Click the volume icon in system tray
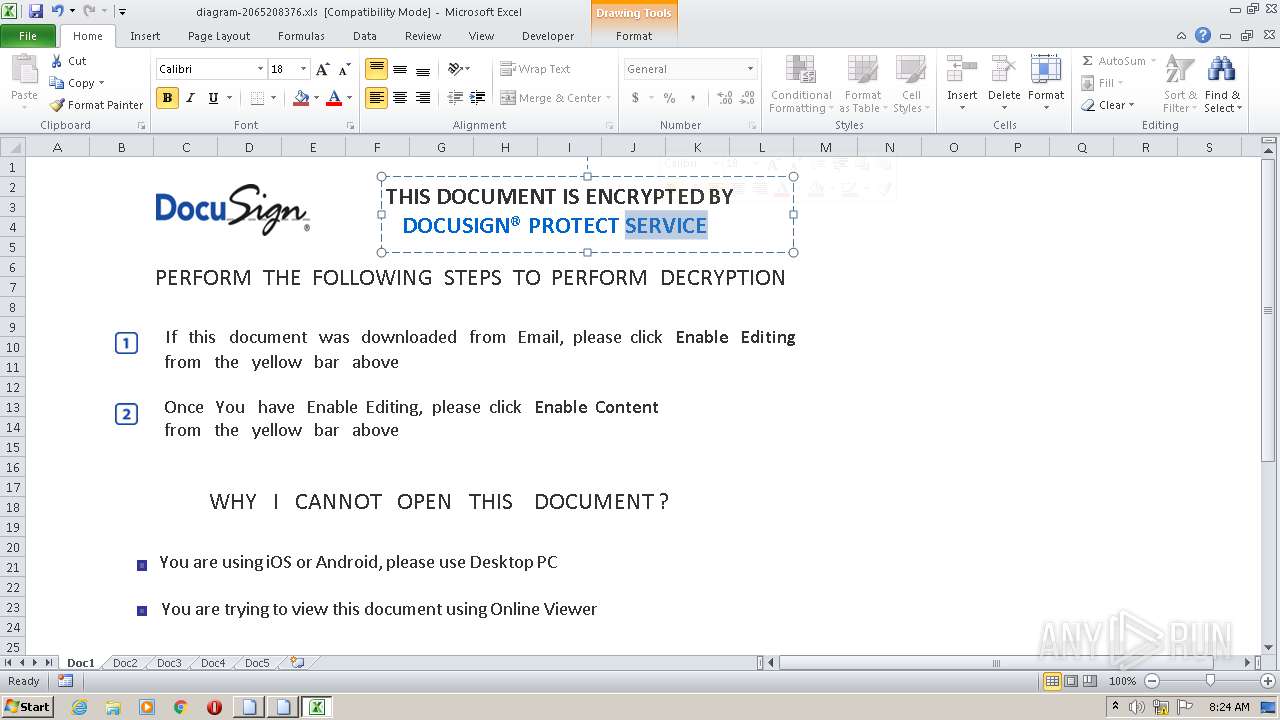The height and width of the screenshot is (720, 1280). (1138, 707)
